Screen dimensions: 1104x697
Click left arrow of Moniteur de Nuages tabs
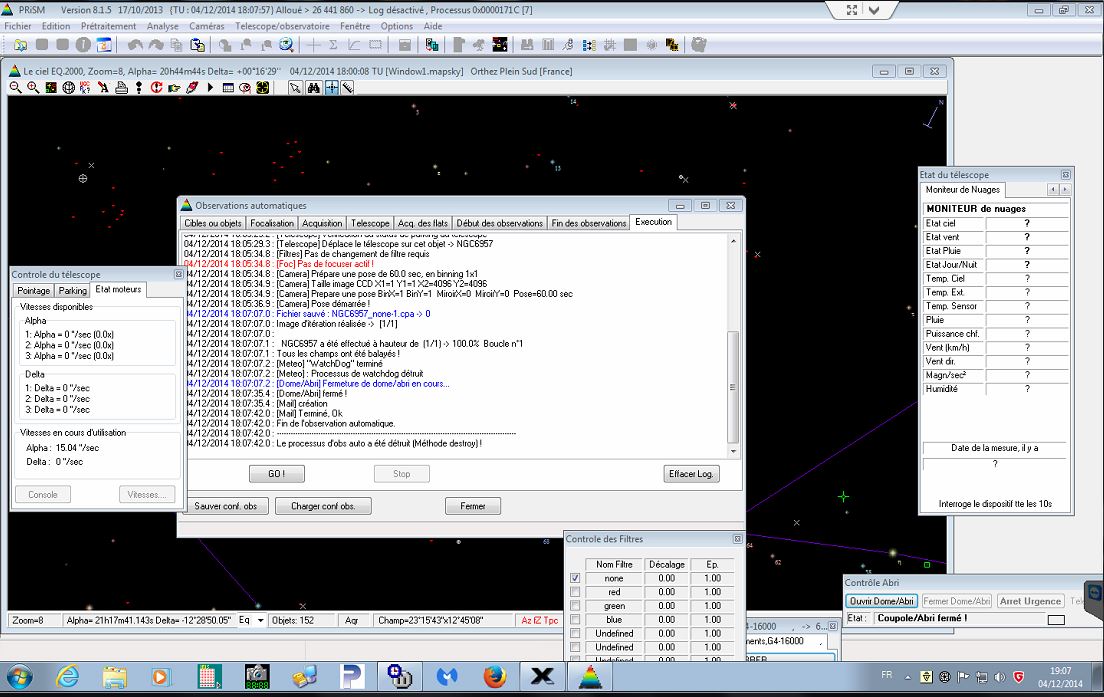[x=1053, y=190]
